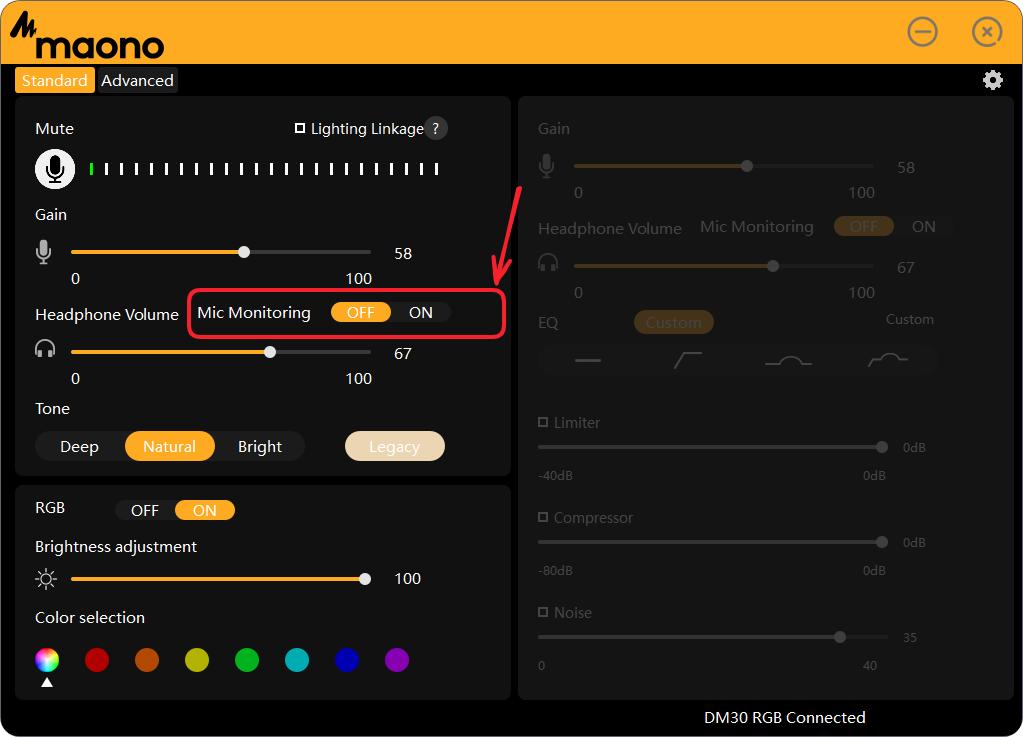This screenshot has width=1023, height=737.
Task: Click the Lighting Linkage help question mark
Action: (x=436, y=128)
